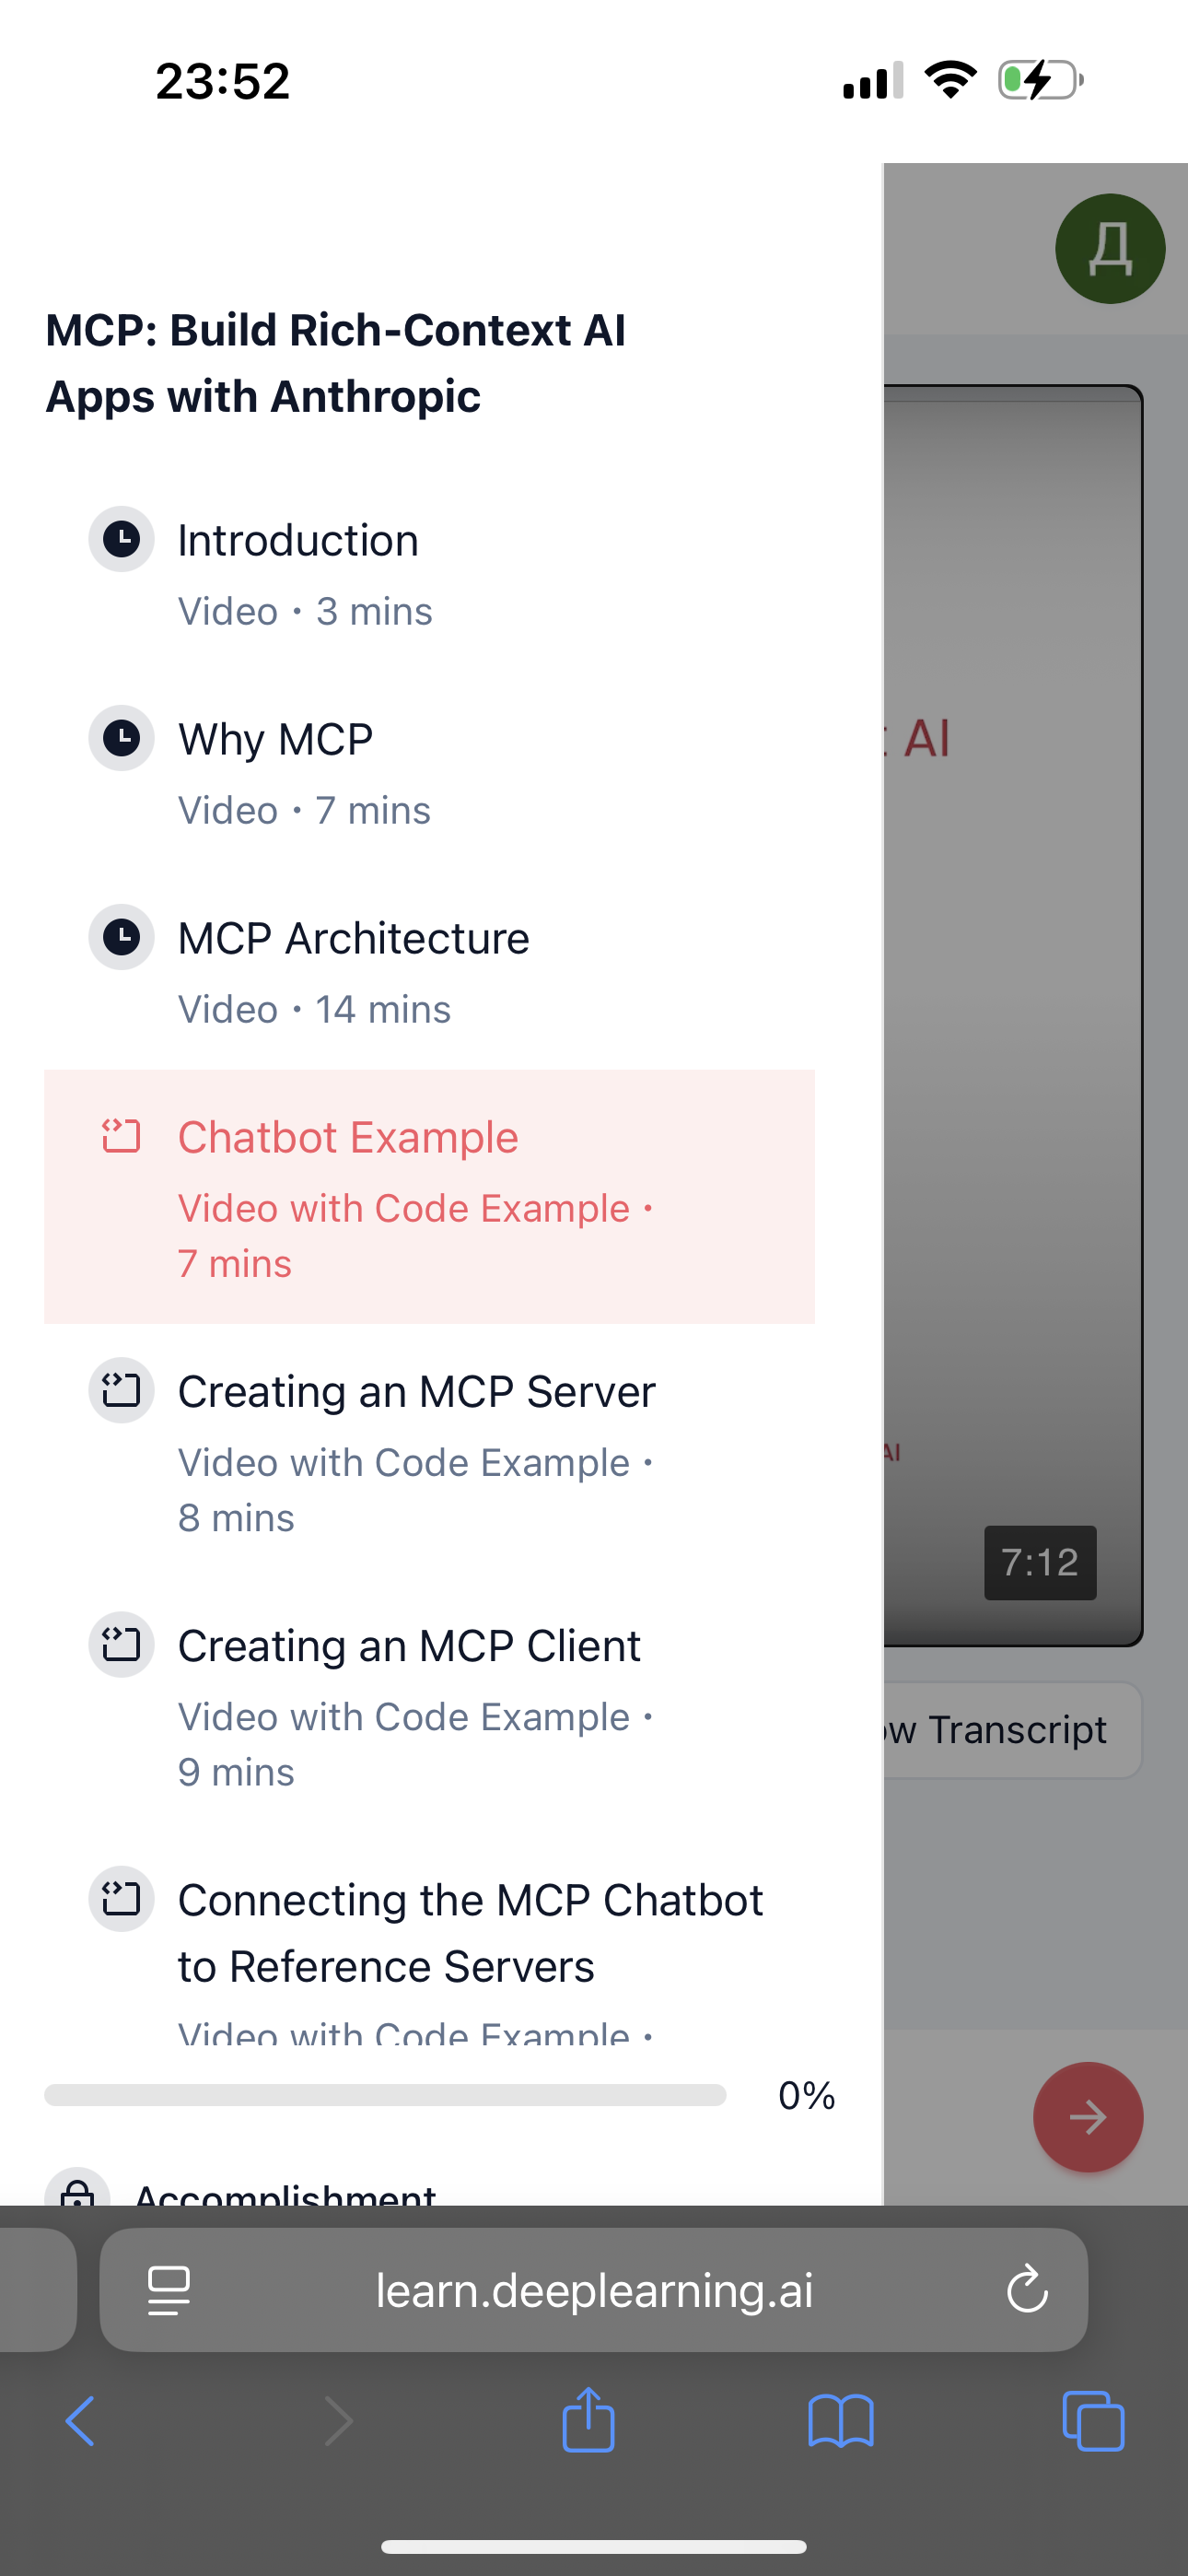Screen dimensions: 1188x2576
Task: Open the Safari share sheet icon
Action: 588,2420
